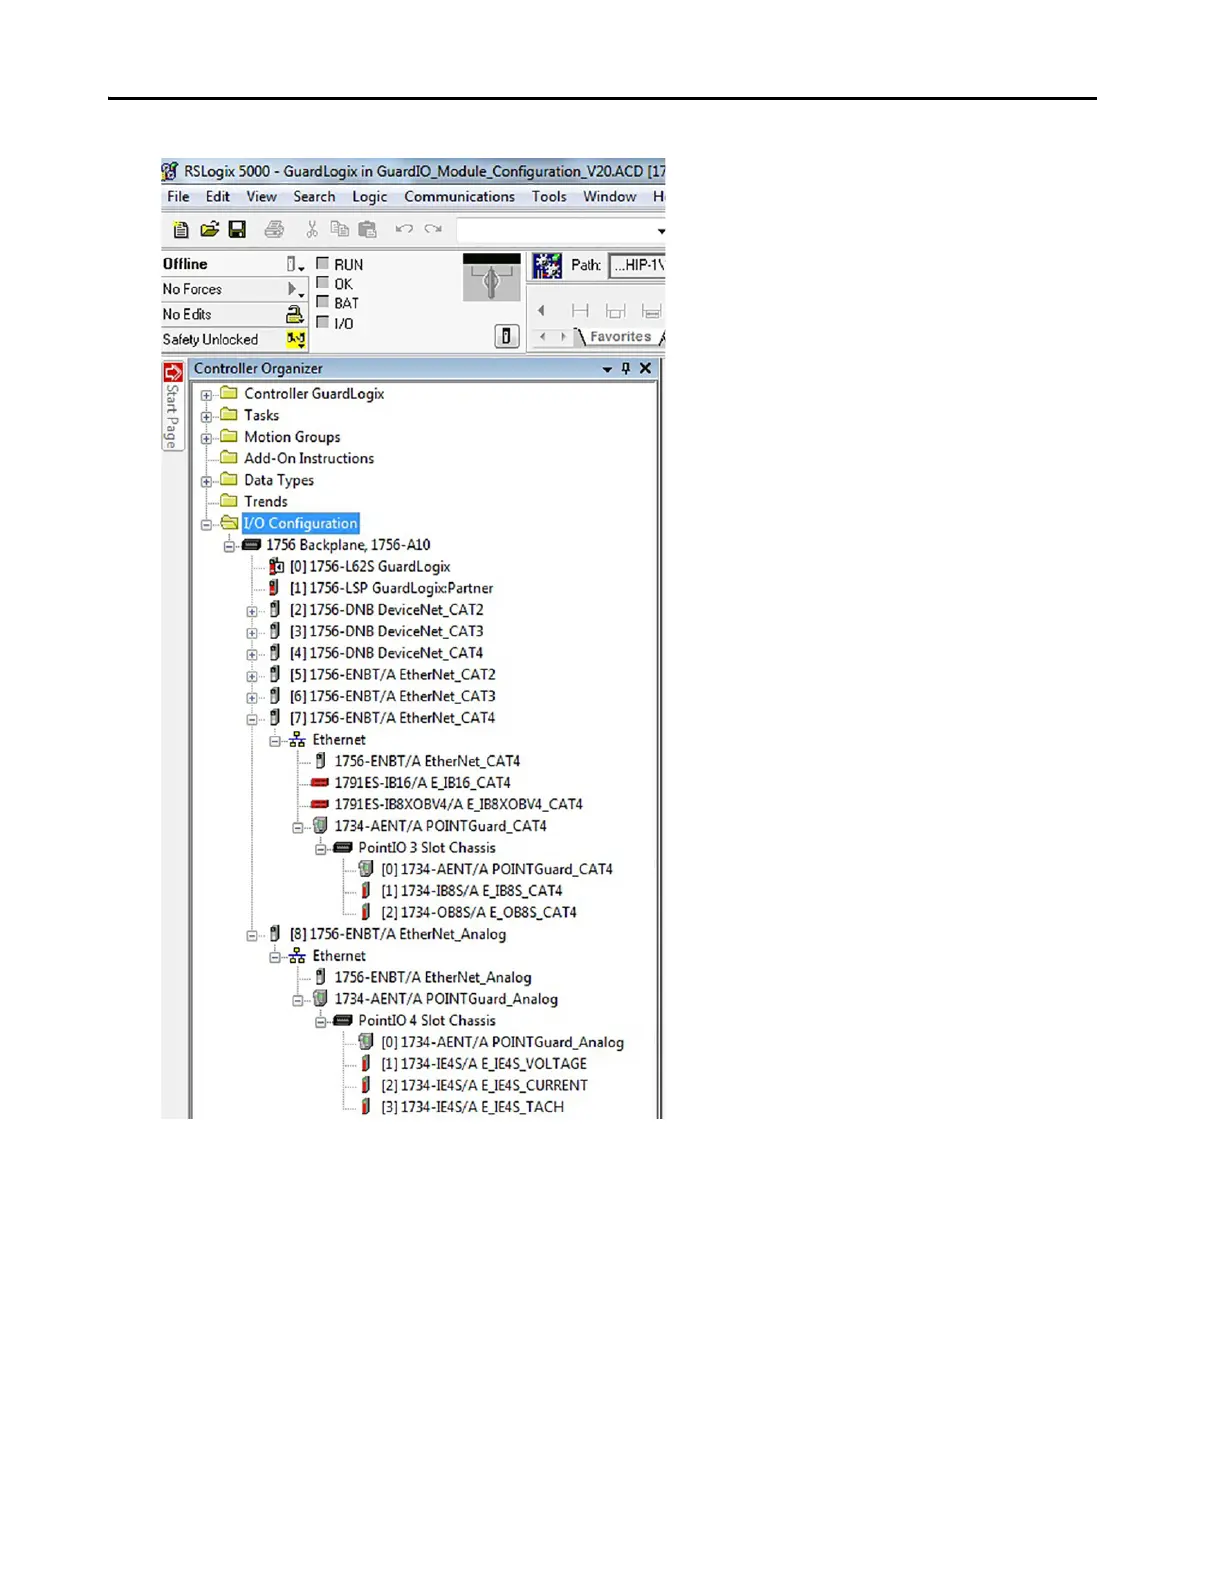The height and width of the screenshot is (1584, 1224).
Task: Toggle the RUN indicator box
Action: pos(323,264)
